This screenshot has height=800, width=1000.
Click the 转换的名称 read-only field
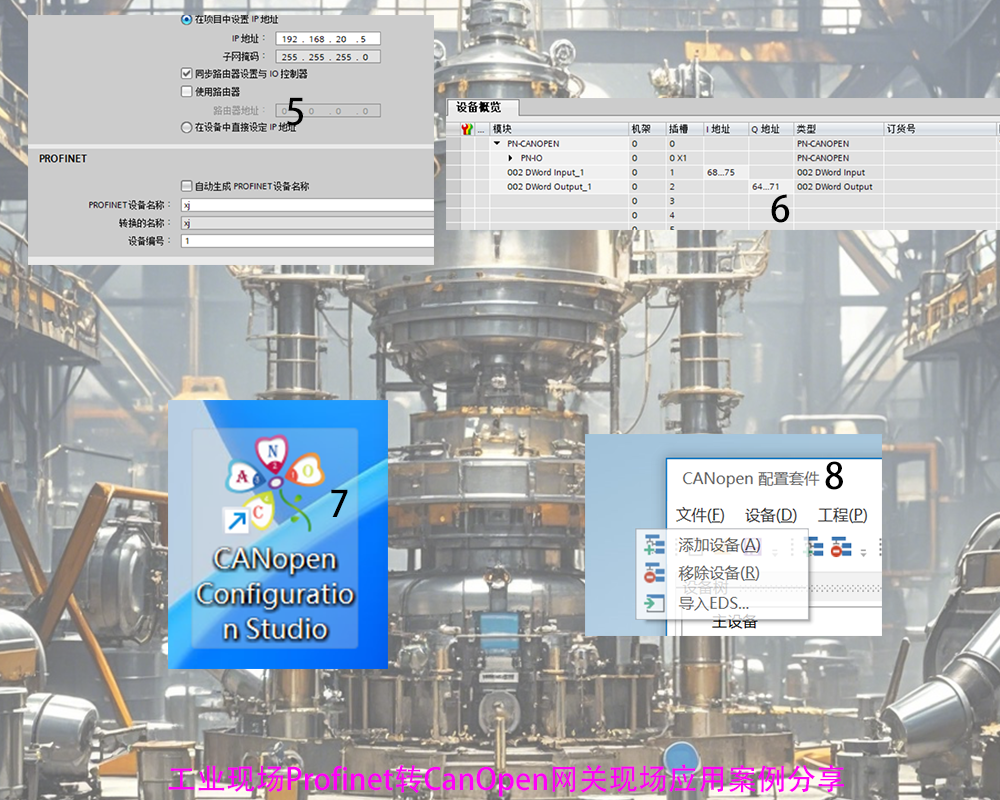coord(307,223)
